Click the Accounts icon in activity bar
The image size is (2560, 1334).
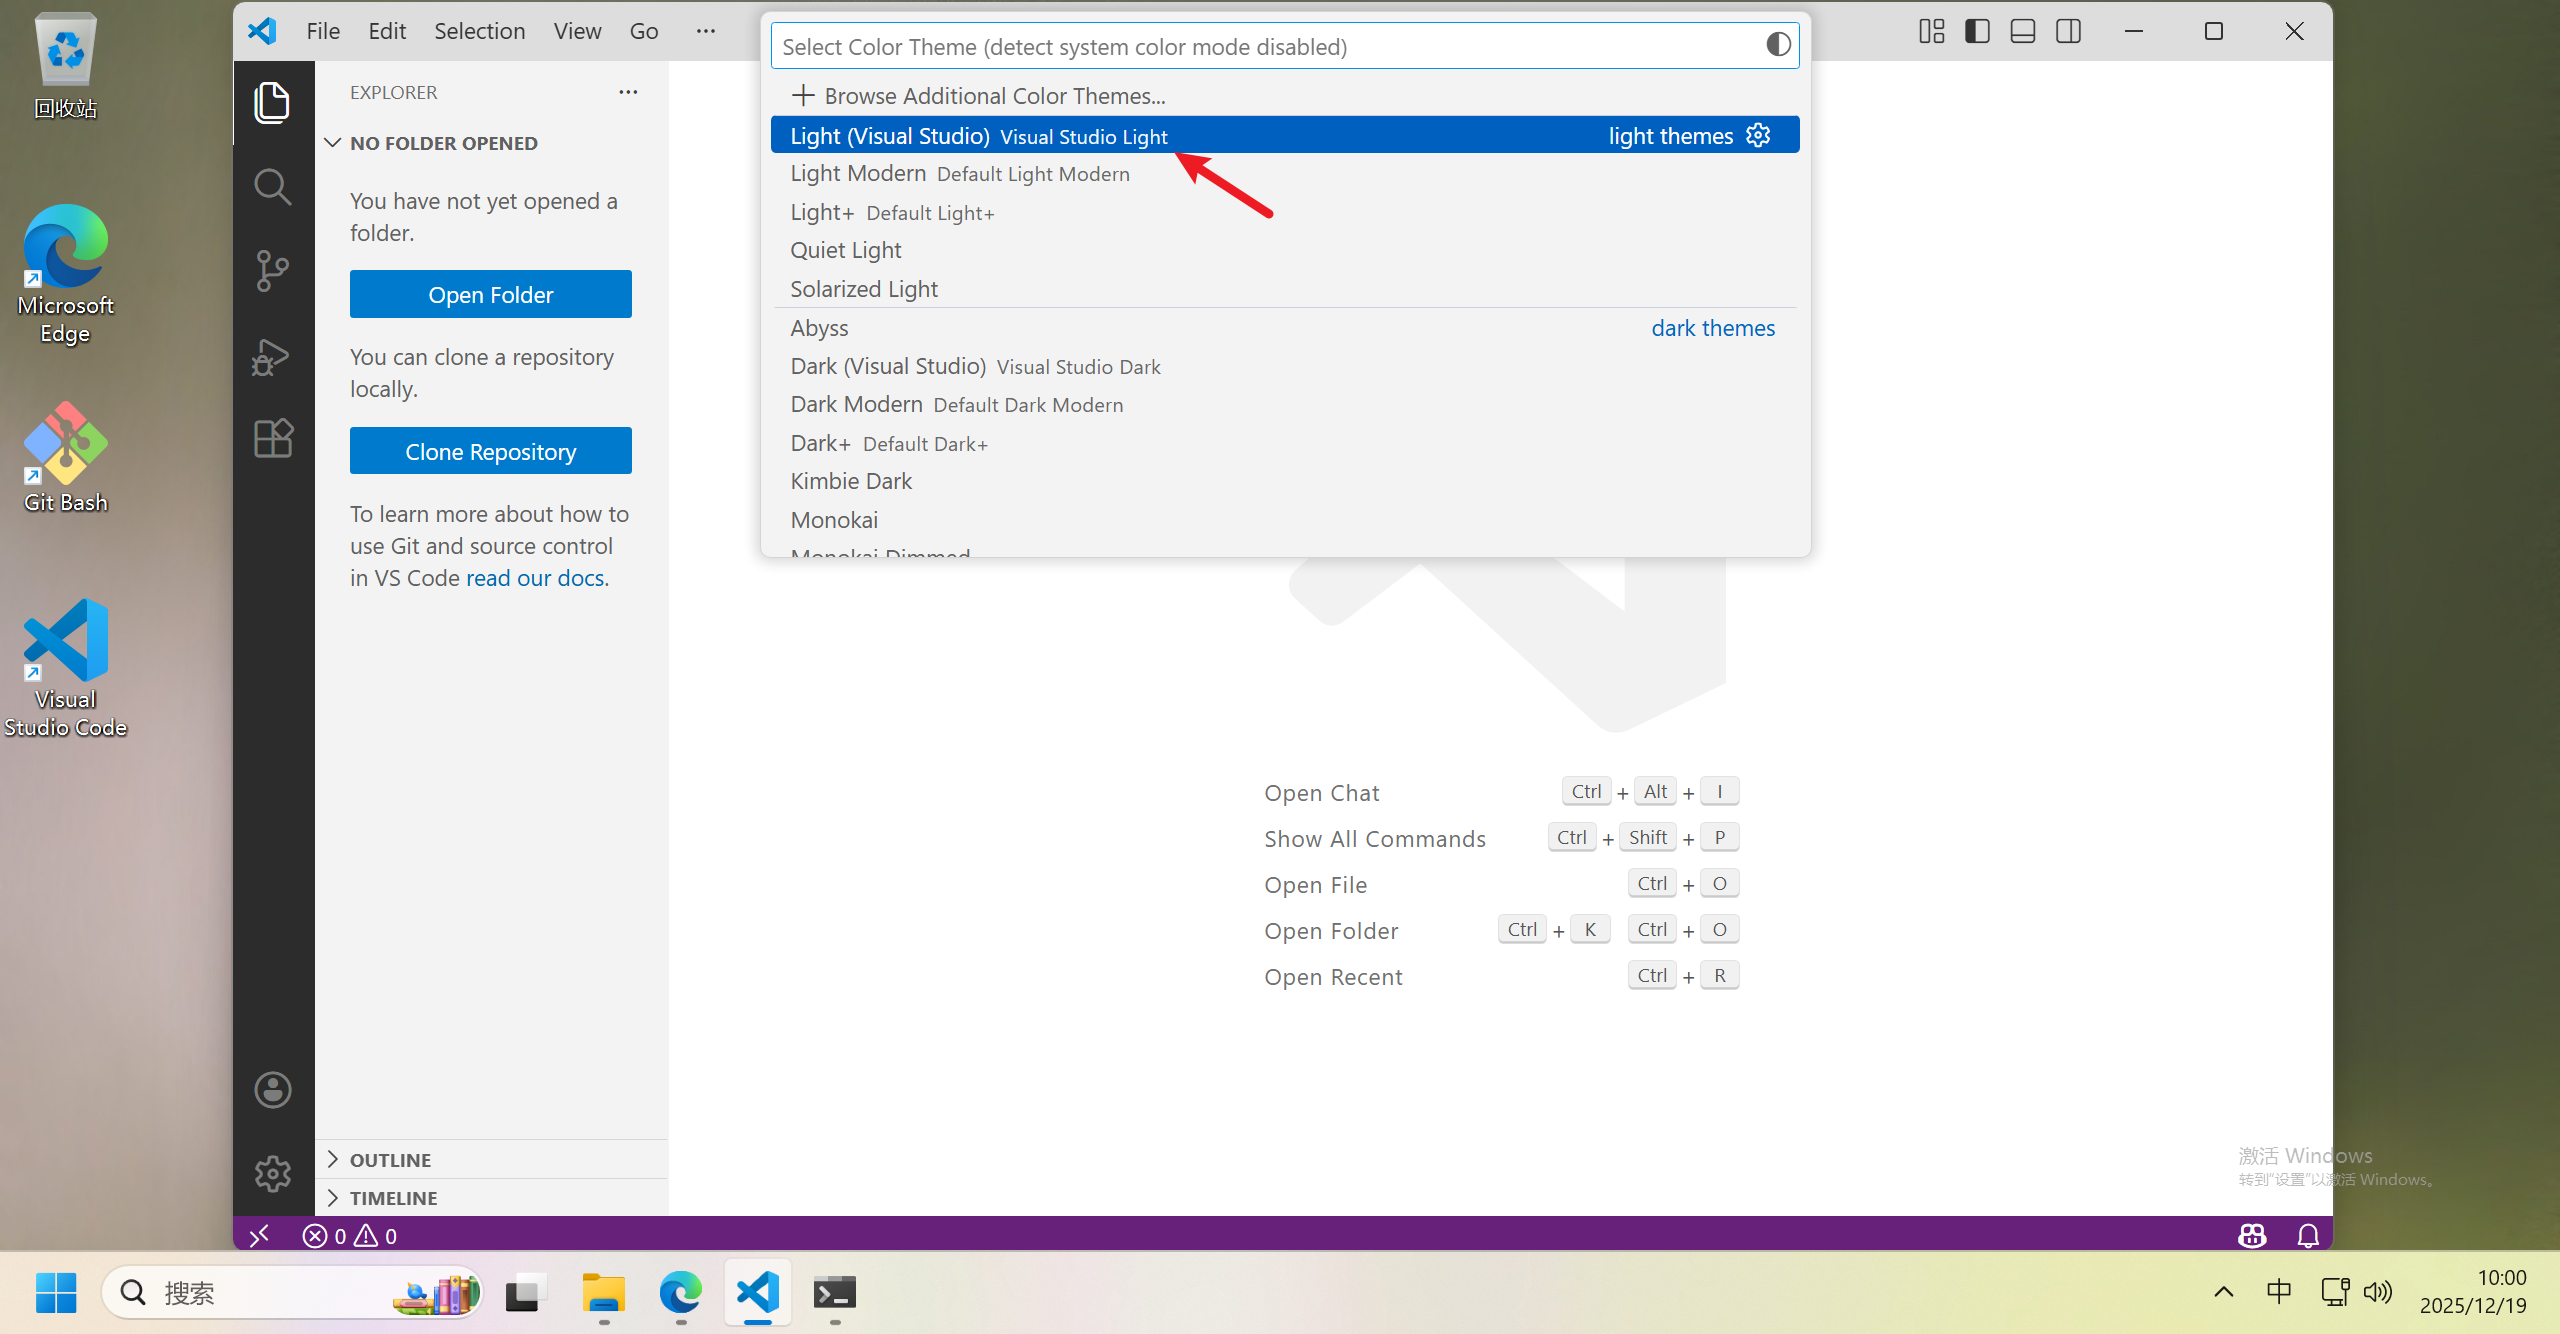click(272, 1090)
